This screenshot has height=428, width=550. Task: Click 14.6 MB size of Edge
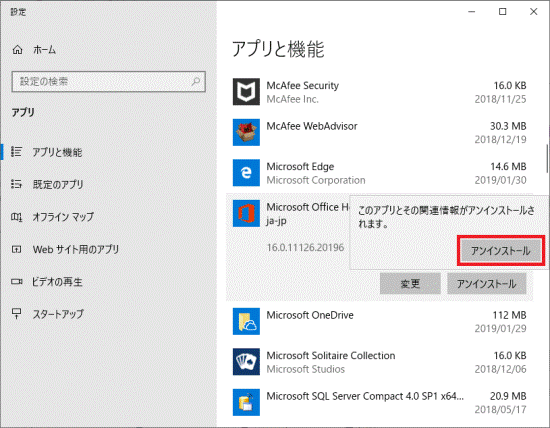508,167
